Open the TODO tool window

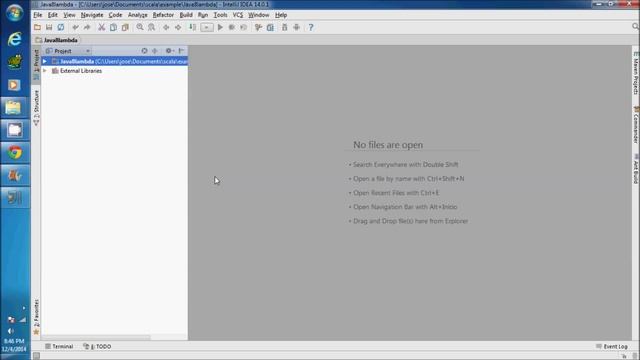tap(97, 346)
